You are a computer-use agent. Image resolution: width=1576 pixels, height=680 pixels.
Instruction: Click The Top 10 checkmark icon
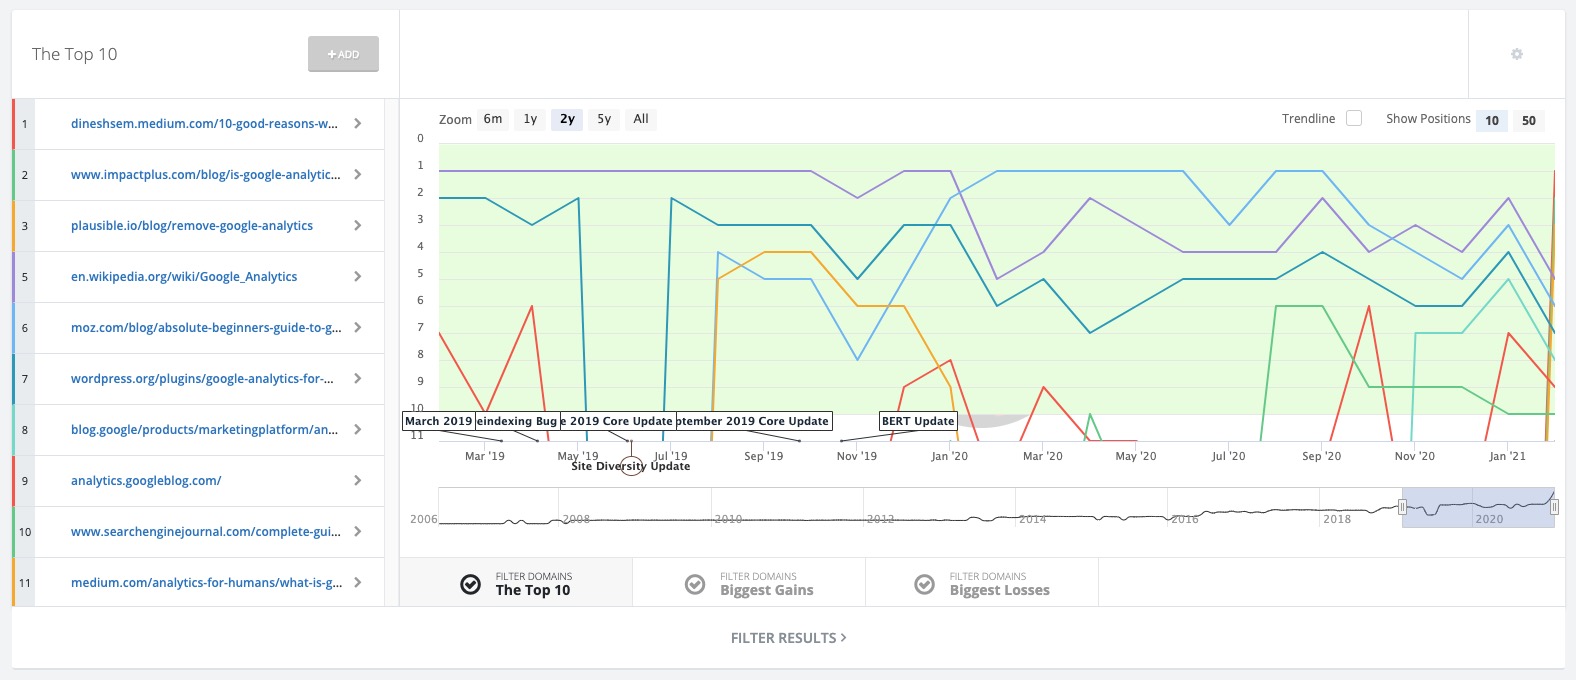point(470,584)
